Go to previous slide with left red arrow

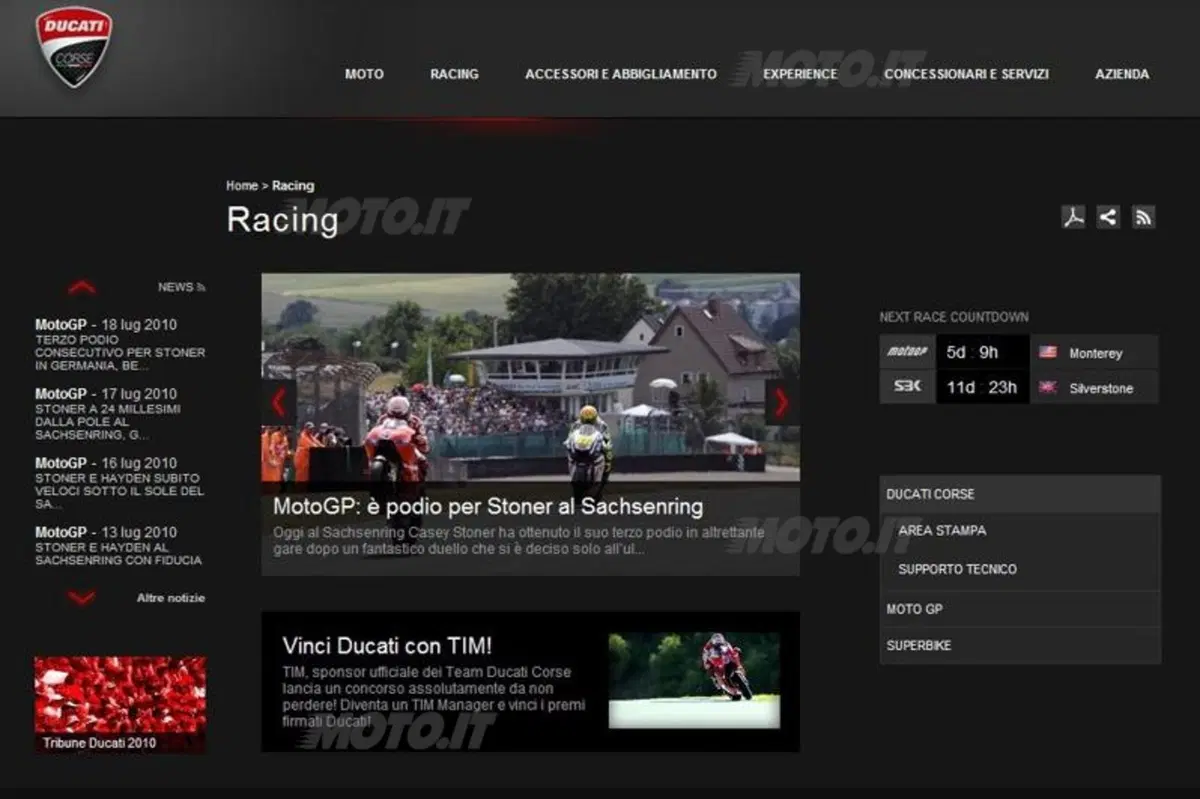[278, 402]
